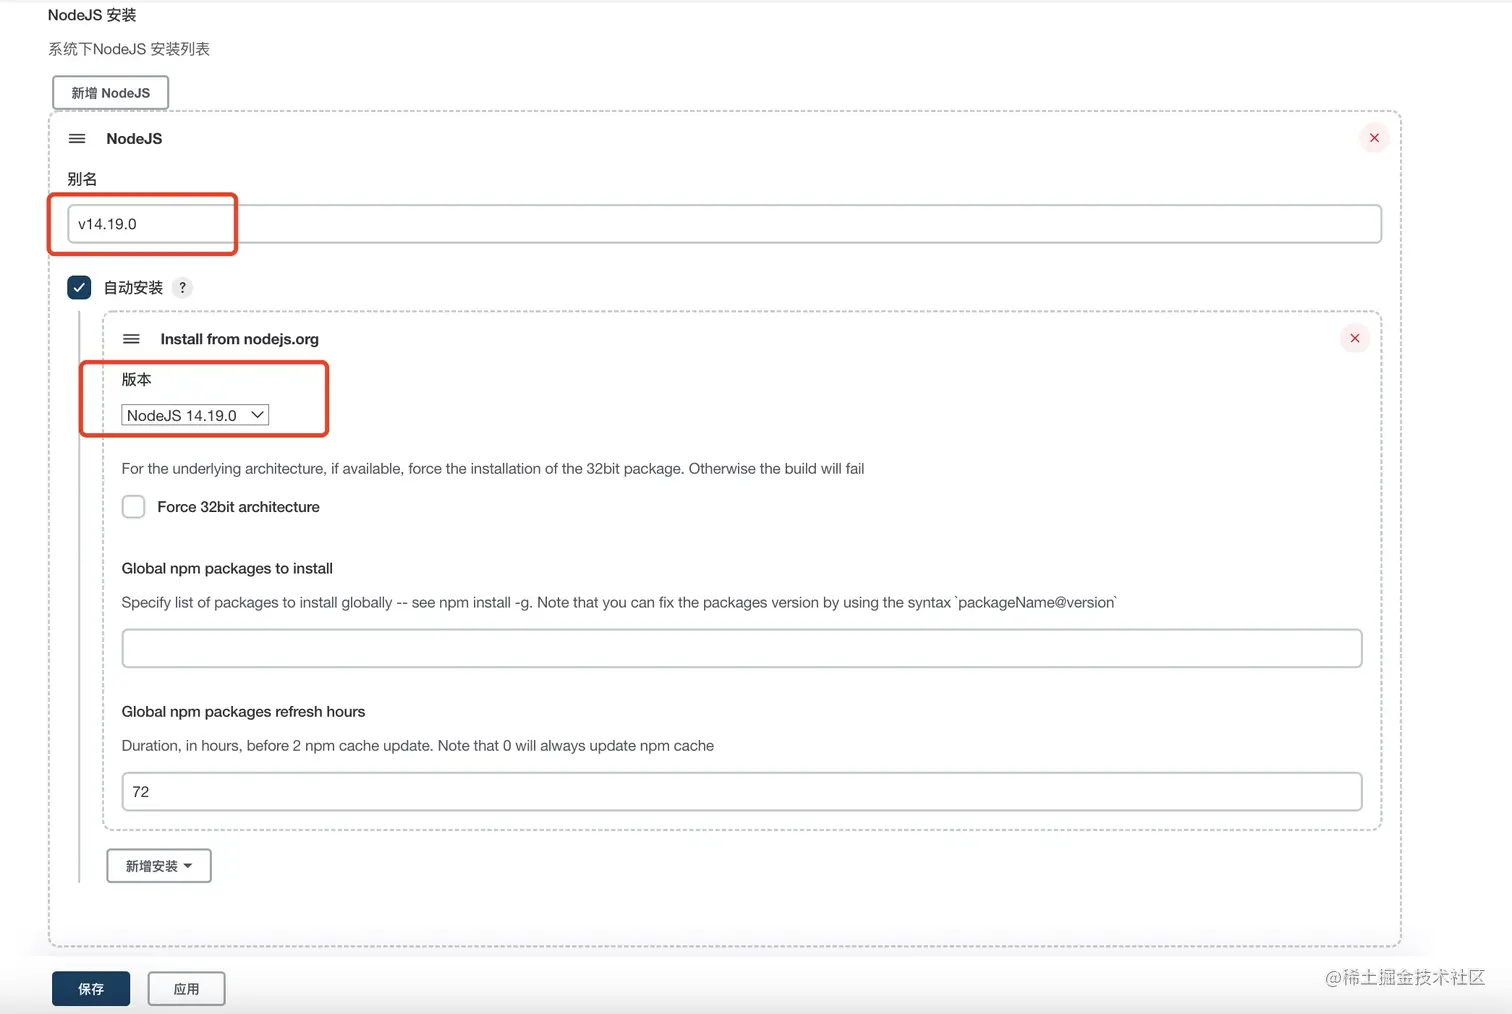Open the help tooltip beside 自动安装

(x=182, y=287)
